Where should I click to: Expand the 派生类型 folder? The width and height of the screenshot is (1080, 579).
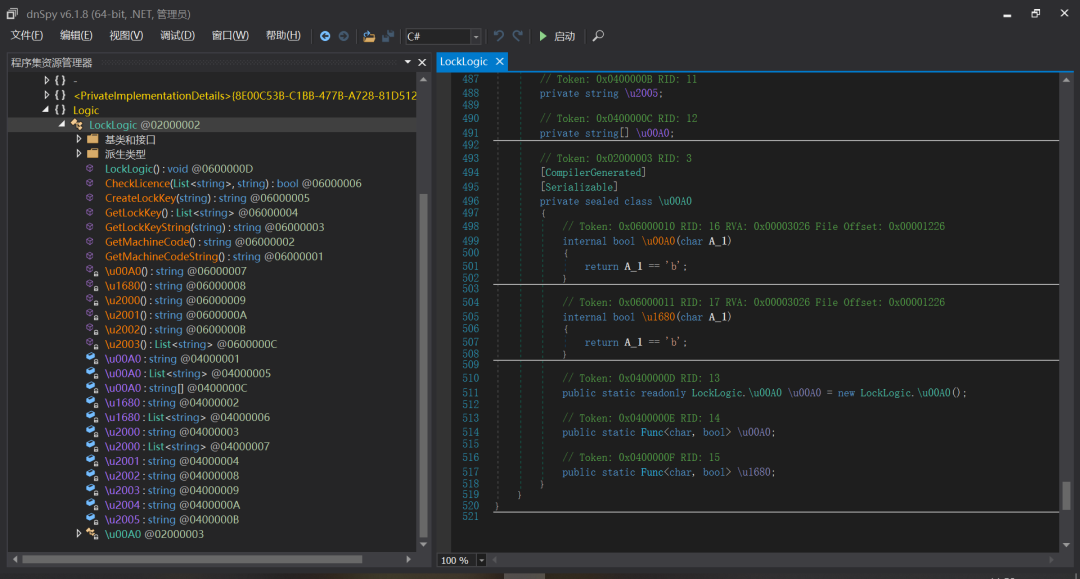[79, 154]
